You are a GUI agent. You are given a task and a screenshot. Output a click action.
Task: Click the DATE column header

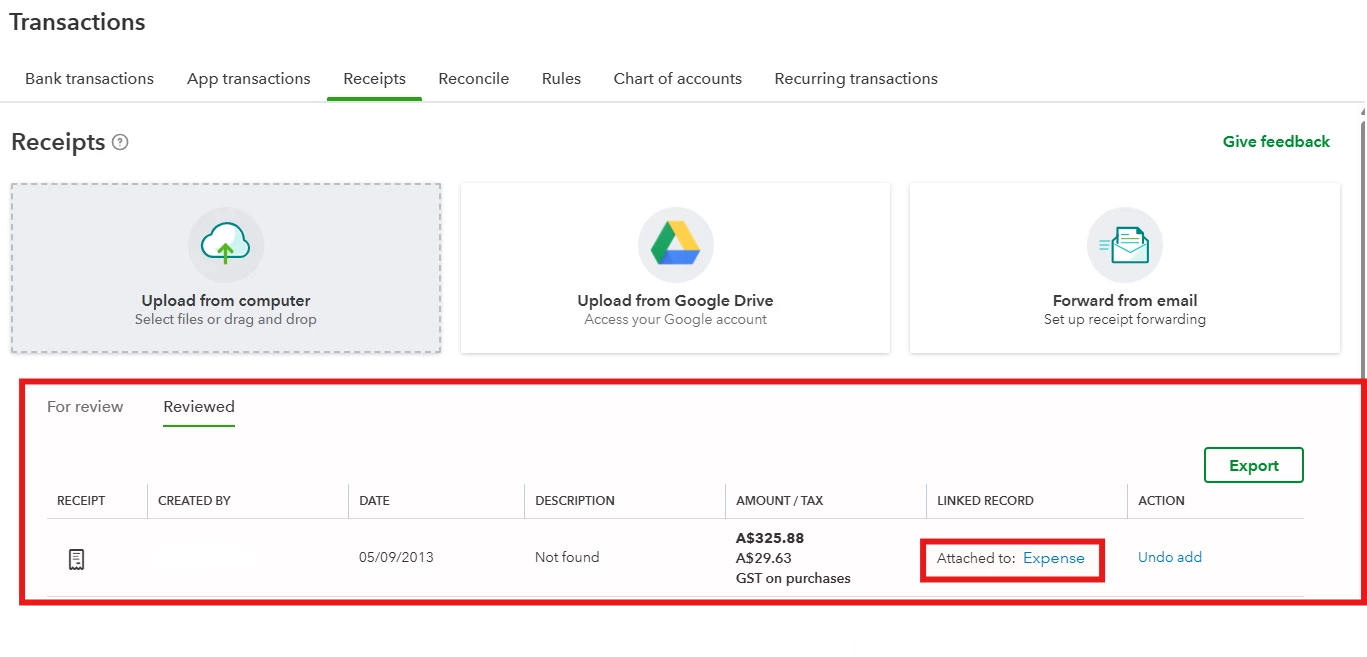coord(374,501)
